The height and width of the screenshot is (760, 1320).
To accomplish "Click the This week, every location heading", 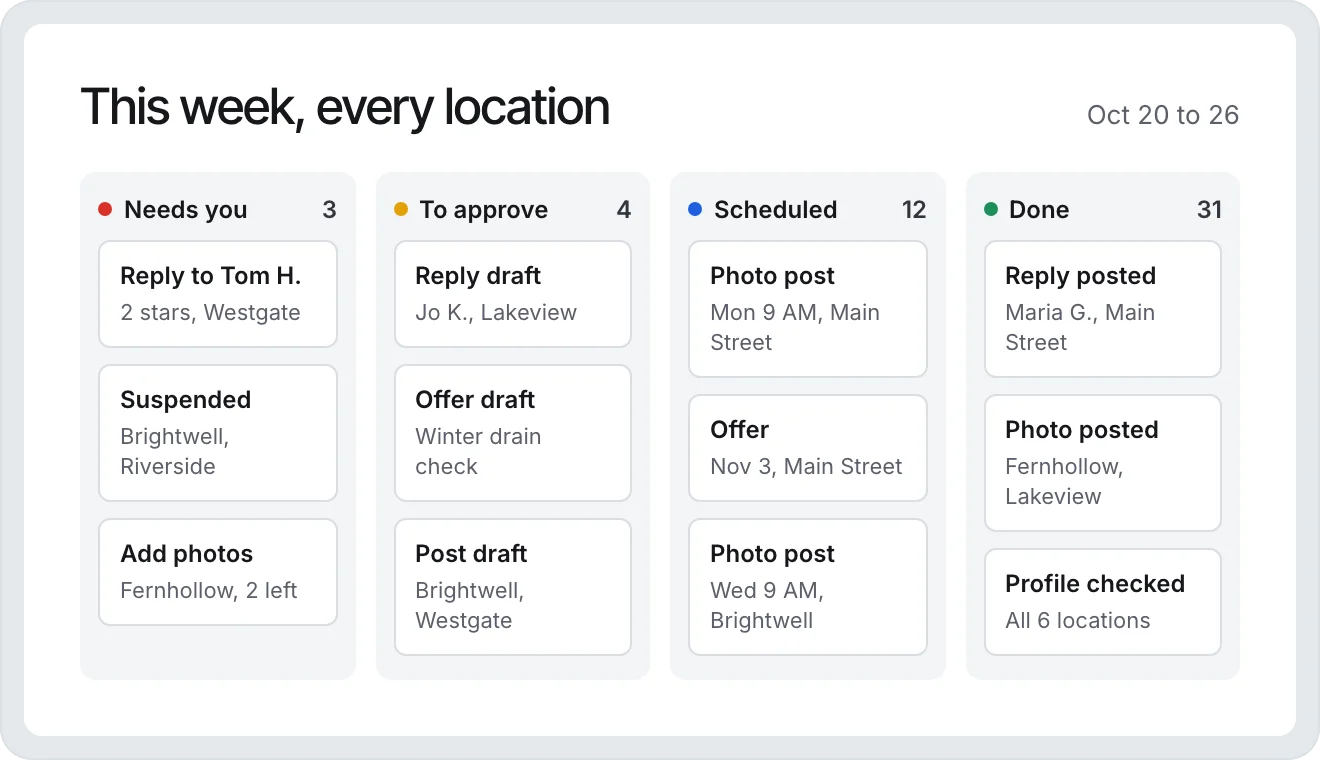I will click(x=345, y=107).
